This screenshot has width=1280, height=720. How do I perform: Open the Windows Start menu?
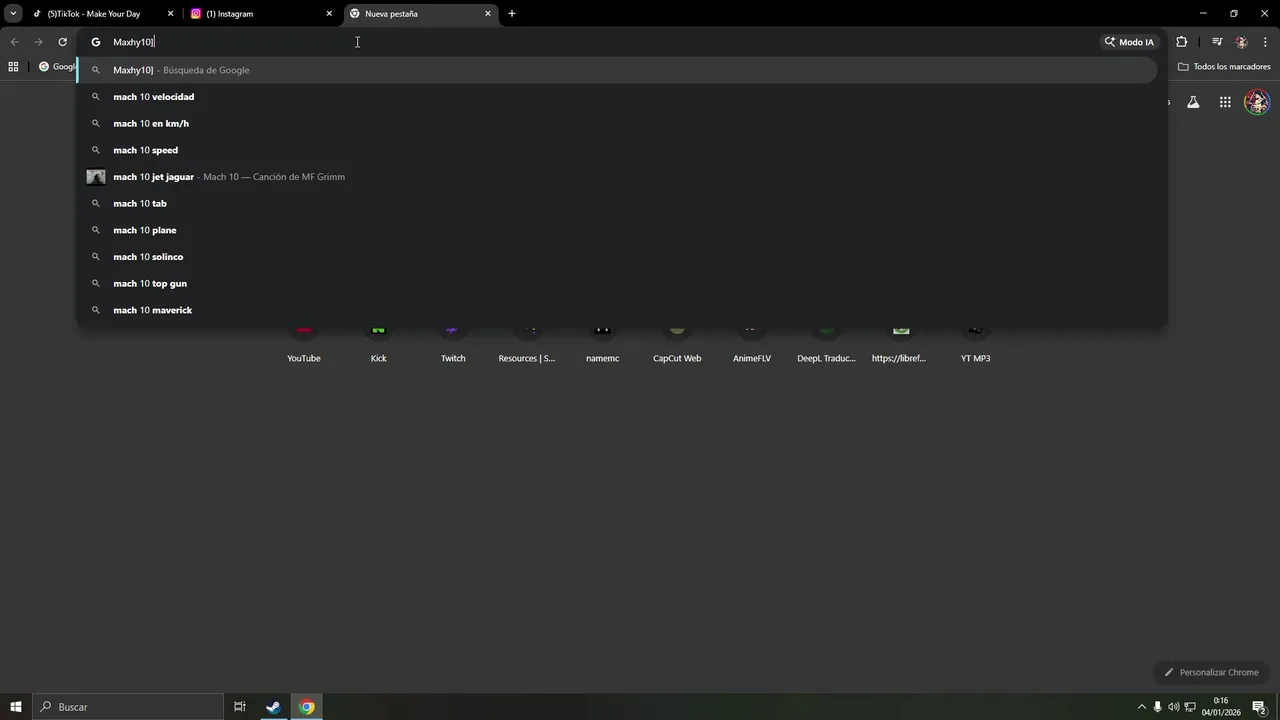(15, 707)
